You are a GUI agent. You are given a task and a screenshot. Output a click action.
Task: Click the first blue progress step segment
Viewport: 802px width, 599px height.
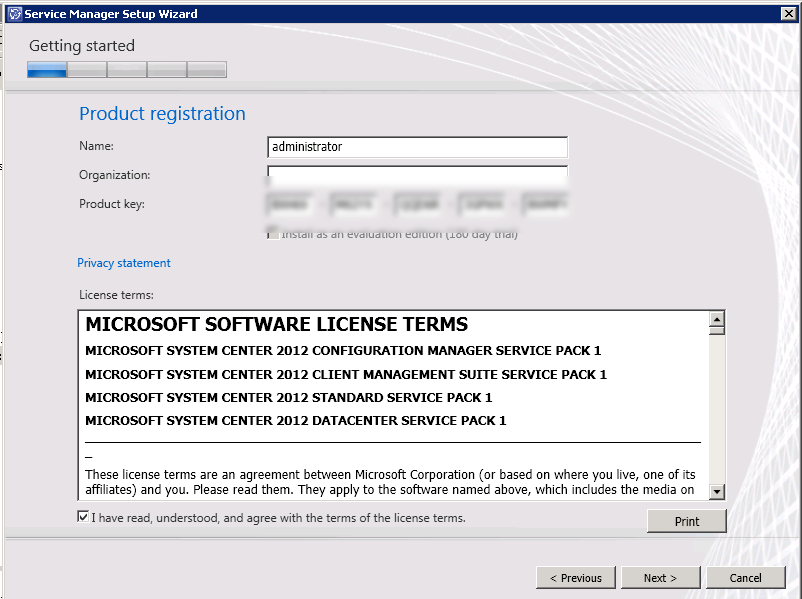tap(47, 70)
